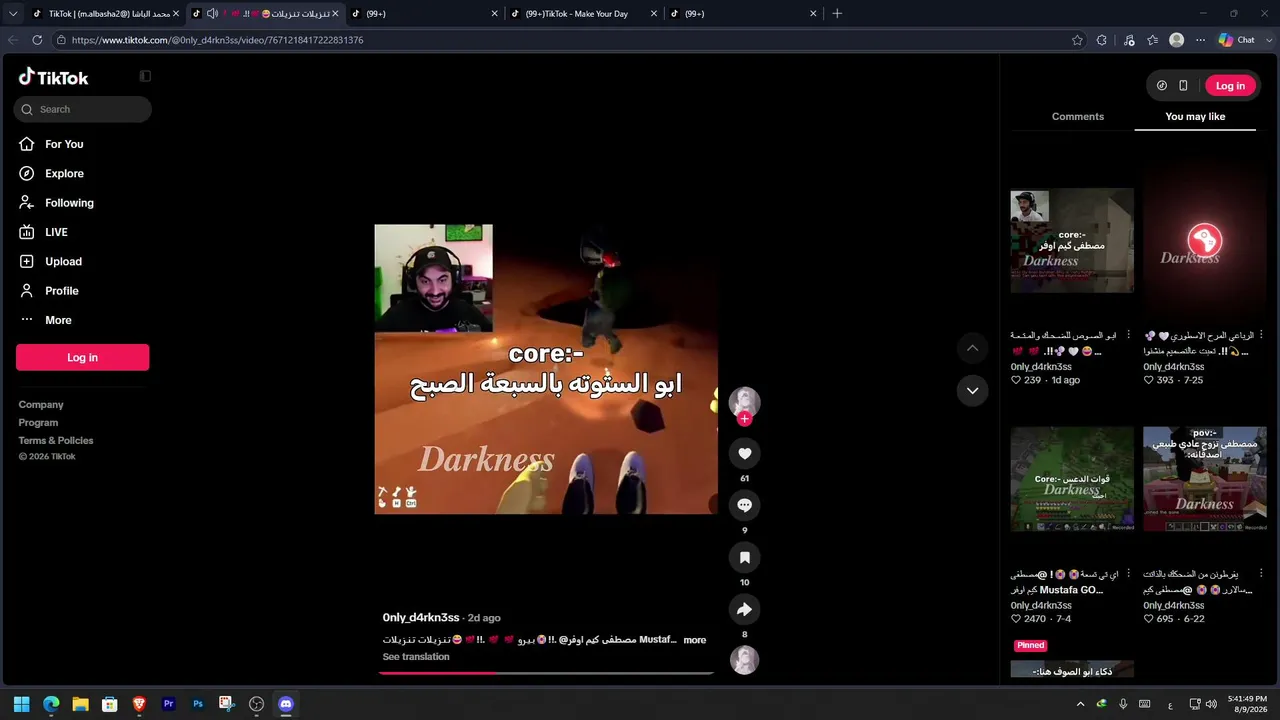Open the Following feed
This screenshot has height=720, width=1280.
coord(69,203)
